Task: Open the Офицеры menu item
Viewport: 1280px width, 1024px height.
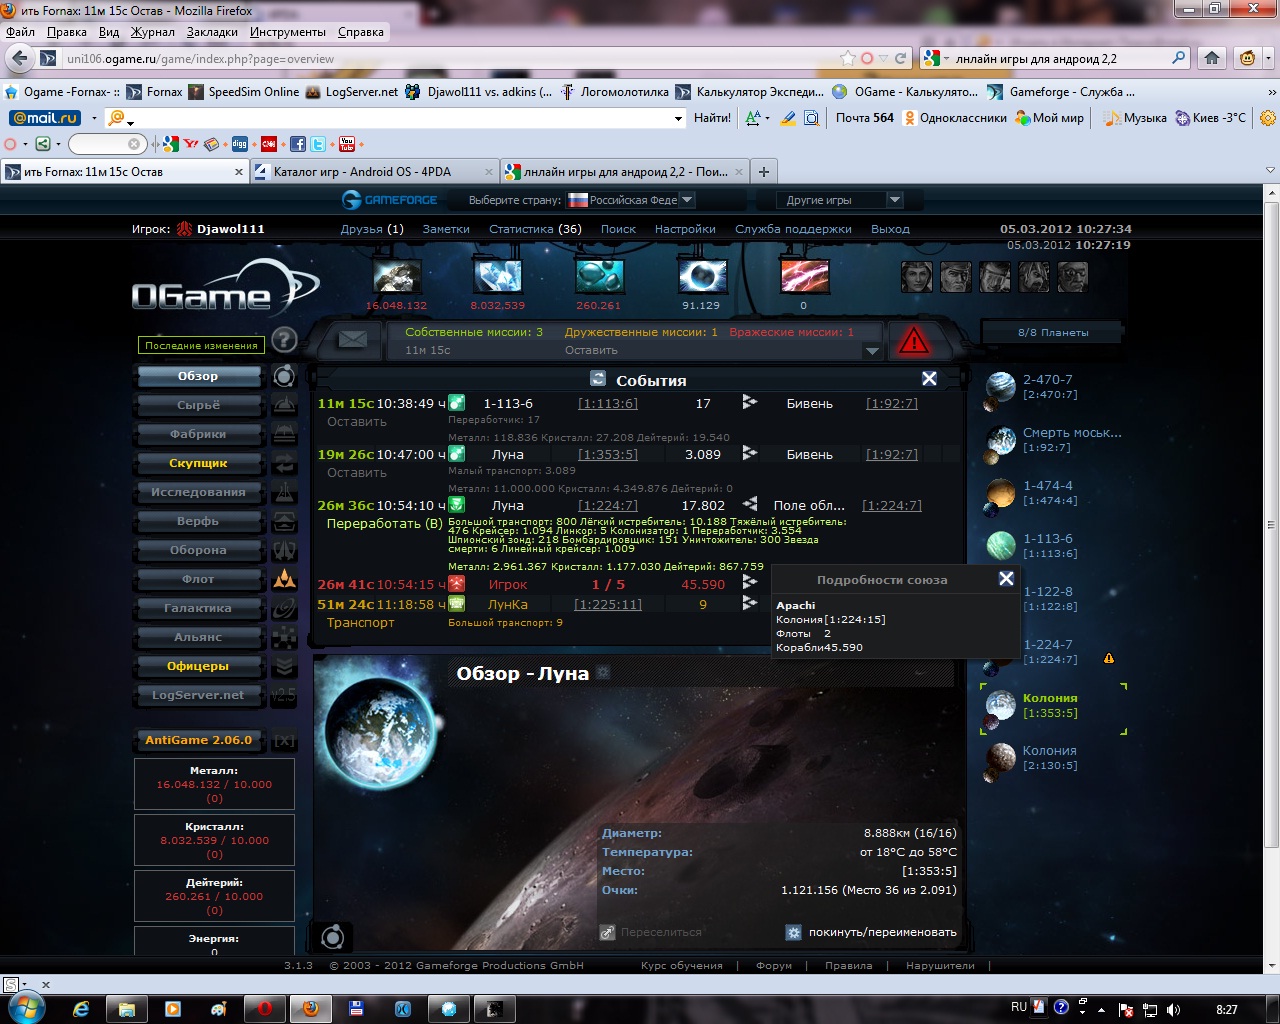Action: tap(198, 666)
